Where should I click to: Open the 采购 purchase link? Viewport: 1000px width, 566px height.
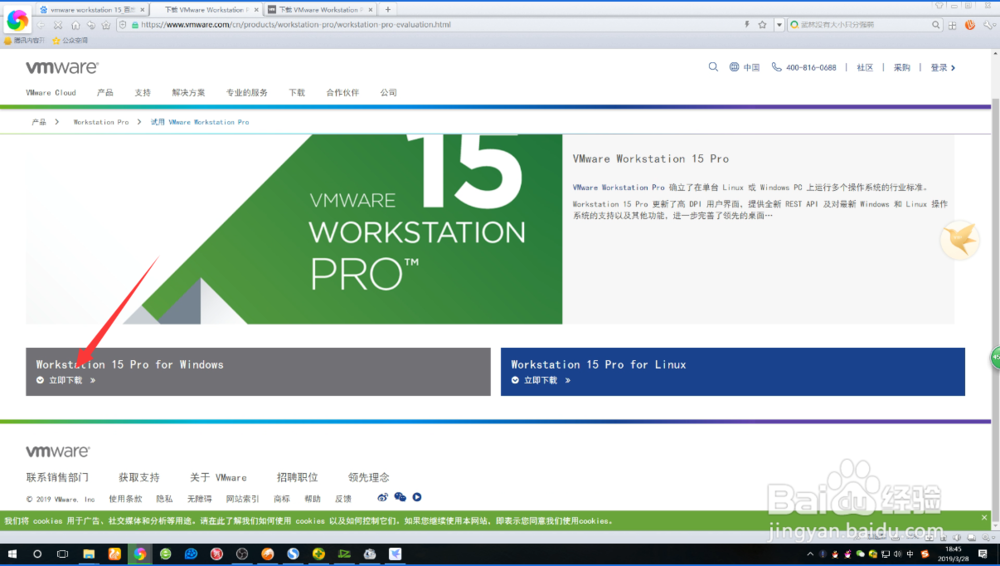pos(902,67)
